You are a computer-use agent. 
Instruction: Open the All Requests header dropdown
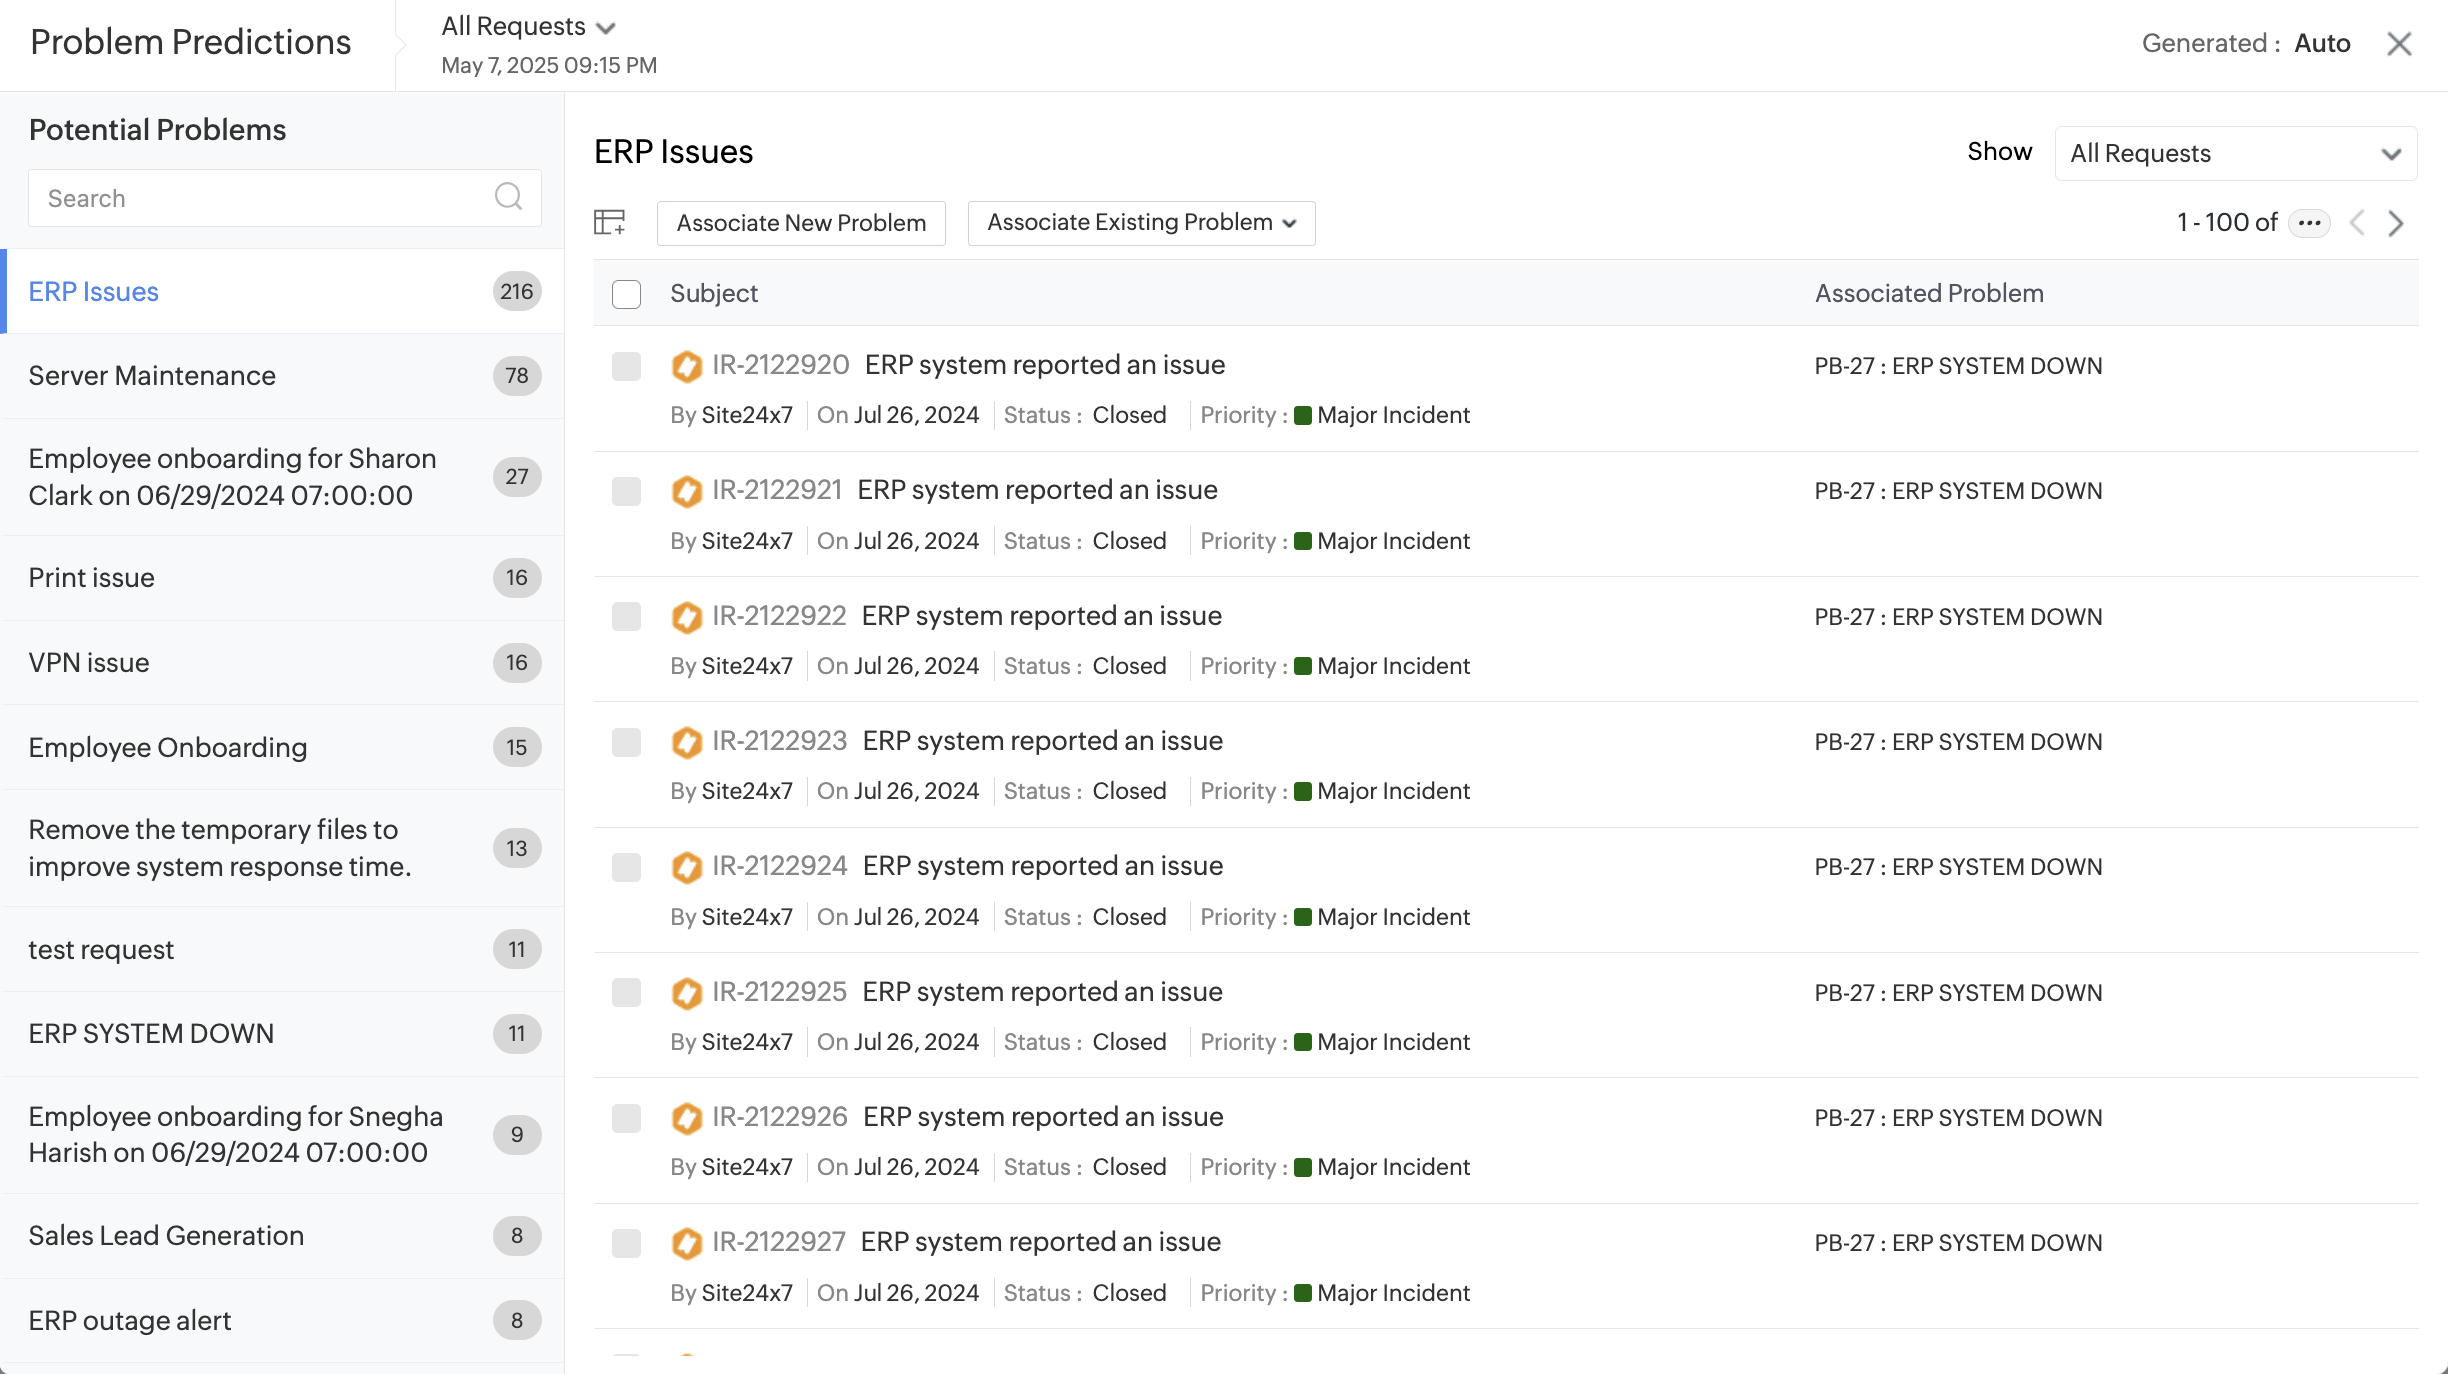[x=528, y=27]
